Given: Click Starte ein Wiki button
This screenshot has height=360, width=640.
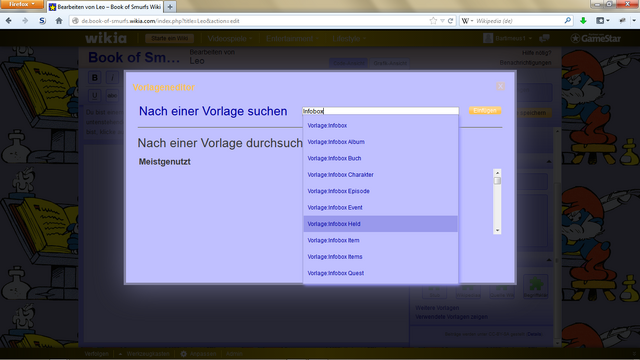Looking at the screenshot, I should pyautogui.click(x=169, y=38).
